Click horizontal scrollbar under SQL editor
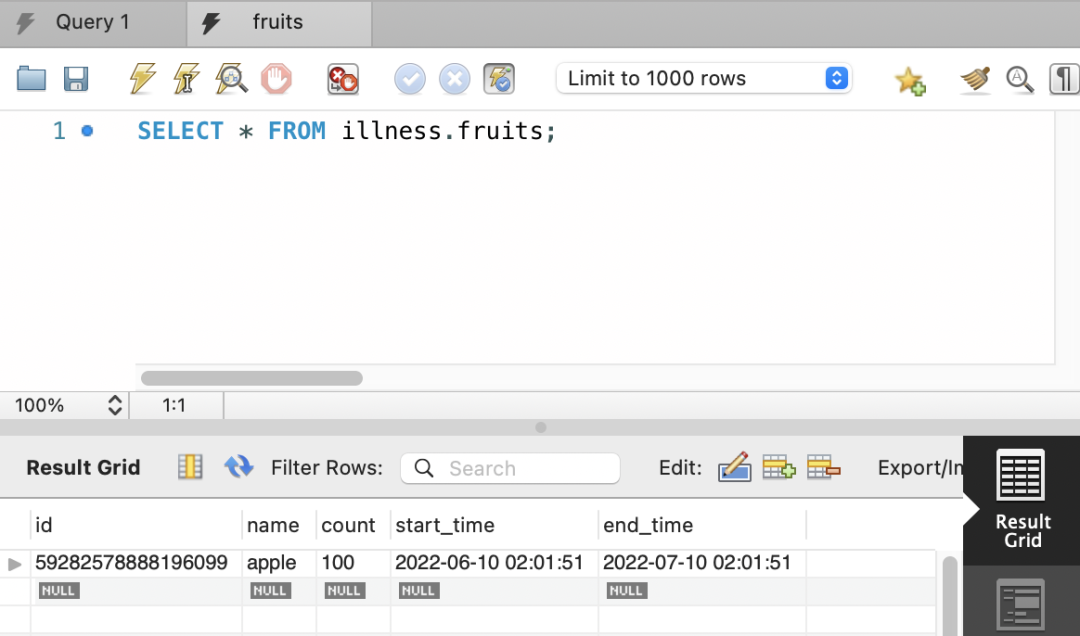1080x636 pixels. pos(252,378)
